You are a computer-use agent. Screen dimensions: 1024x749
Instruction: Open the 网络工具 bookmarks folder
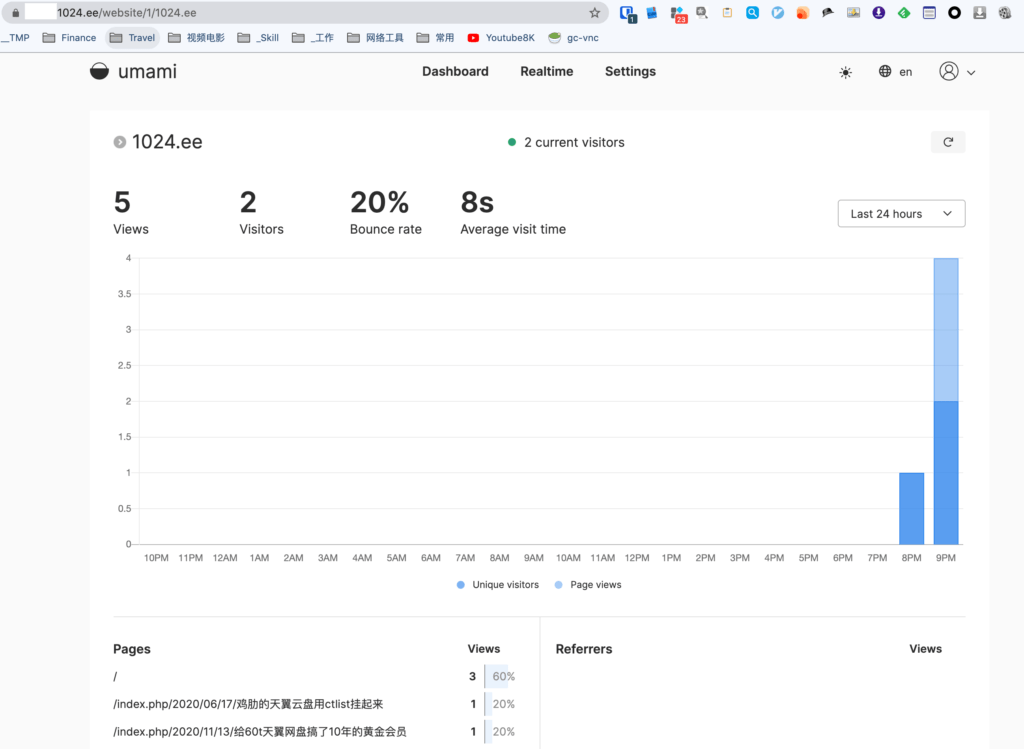[x=375, y=38]
